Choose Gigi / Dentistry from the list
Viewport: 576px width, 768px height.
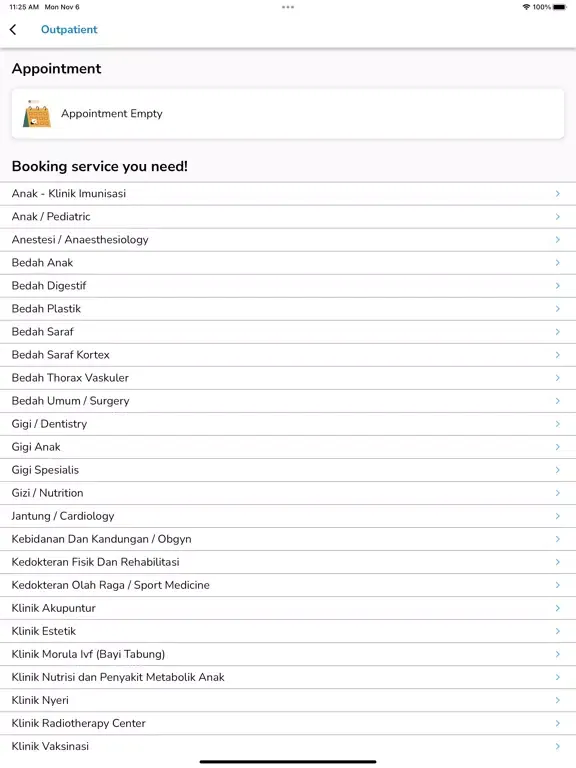[288, 424]
